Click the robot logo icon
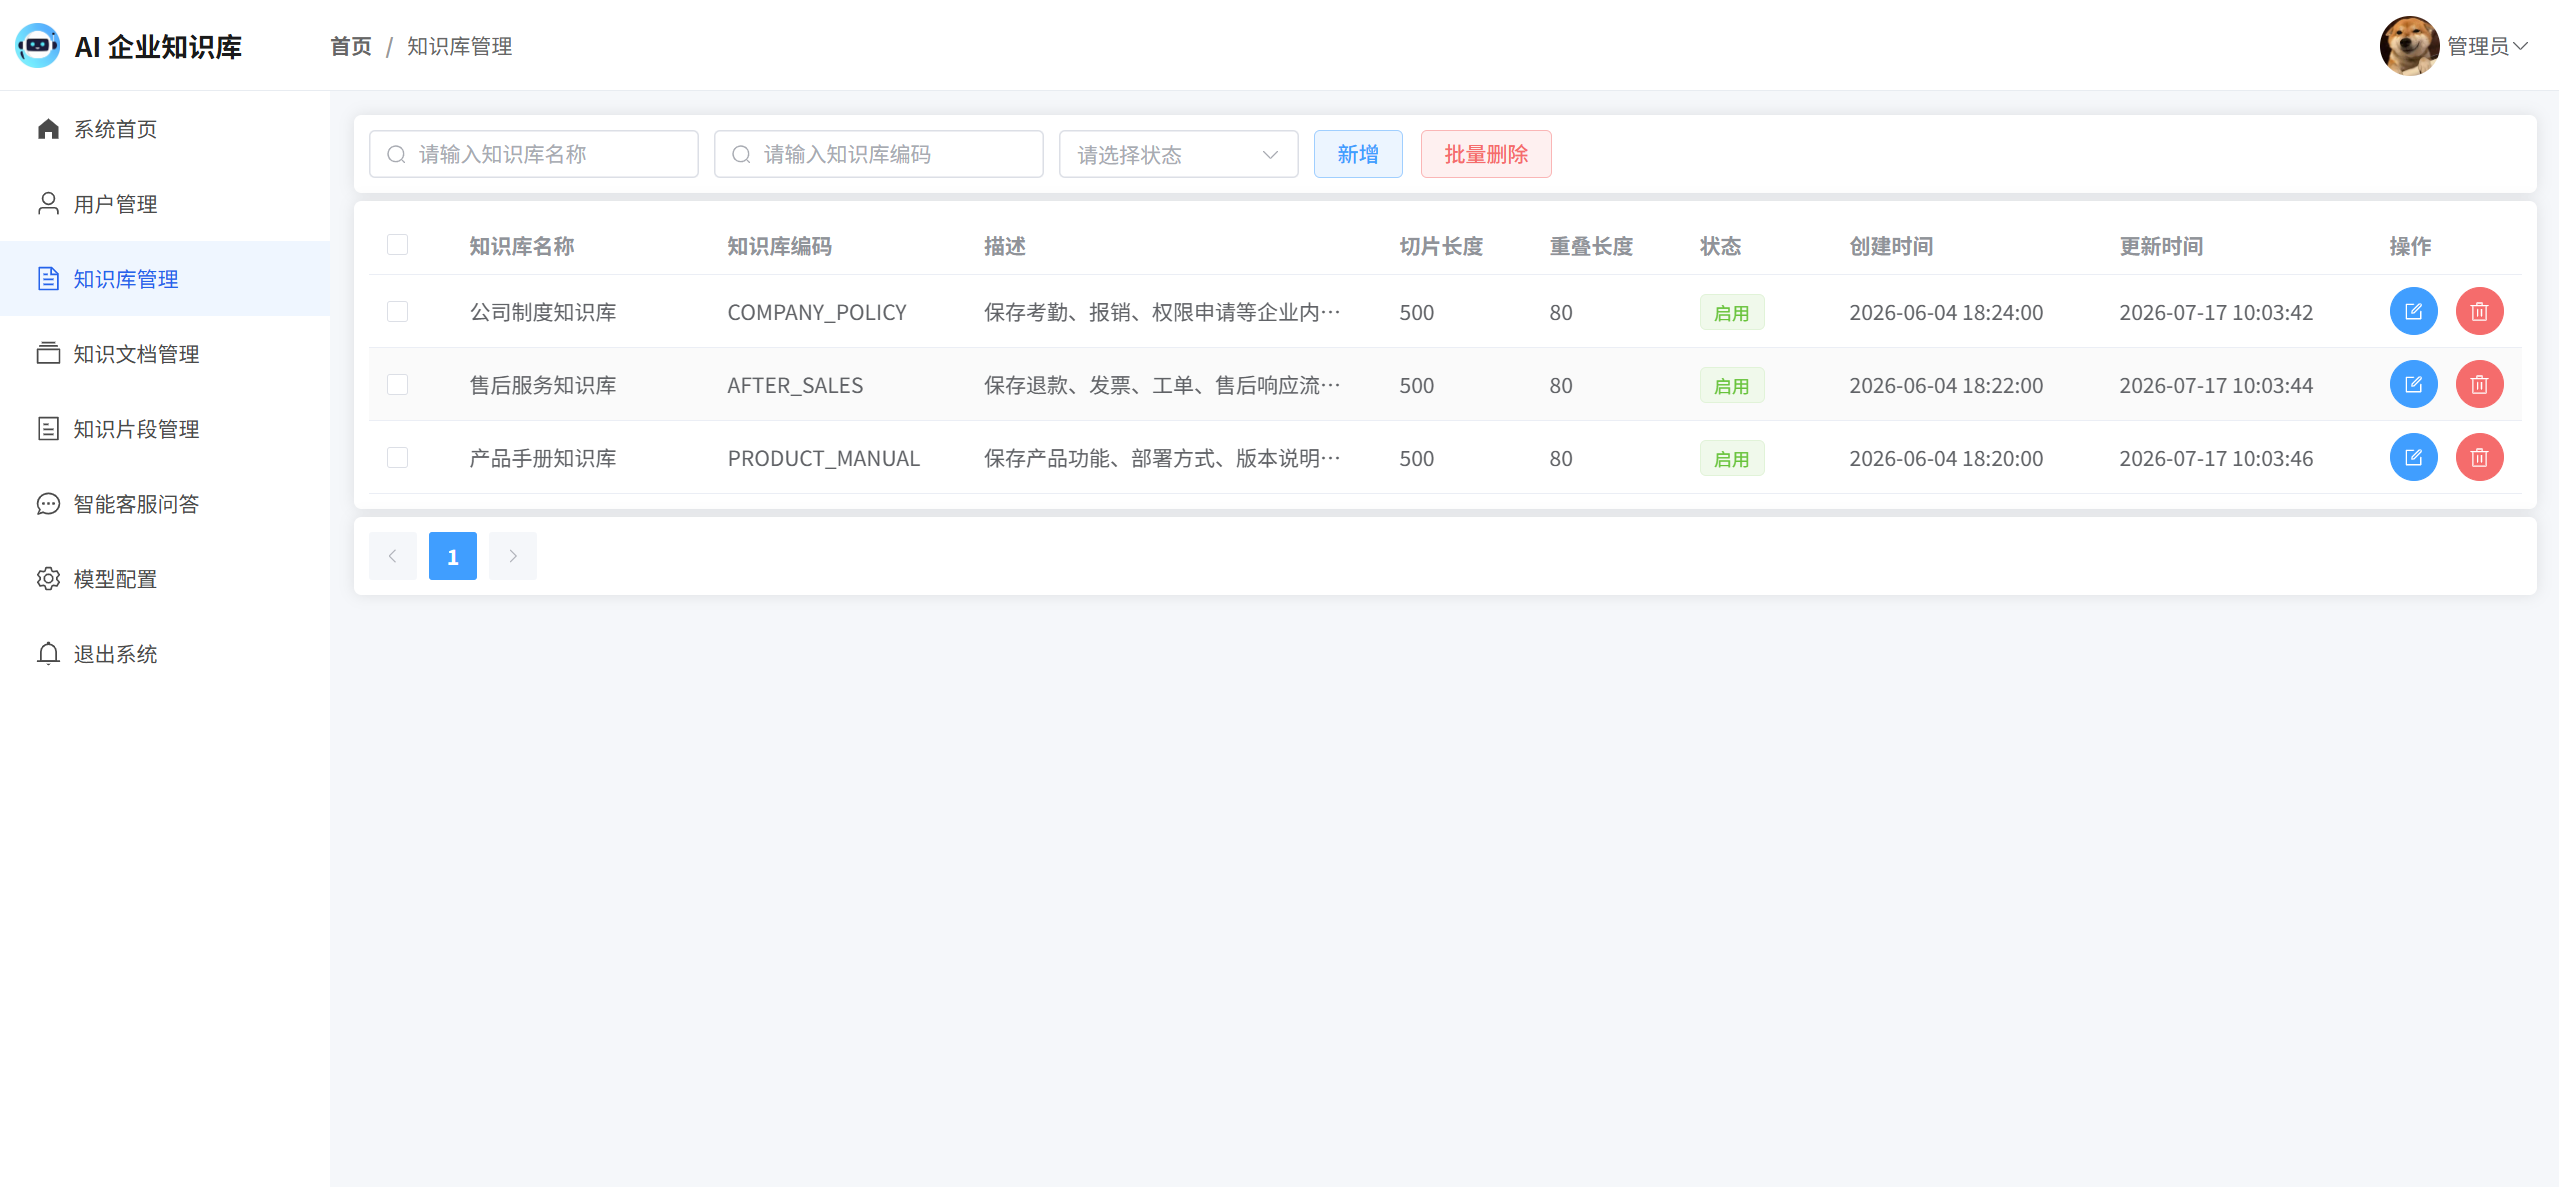The height and width of the screenshot is (1187, 2559). click(38, 46)
